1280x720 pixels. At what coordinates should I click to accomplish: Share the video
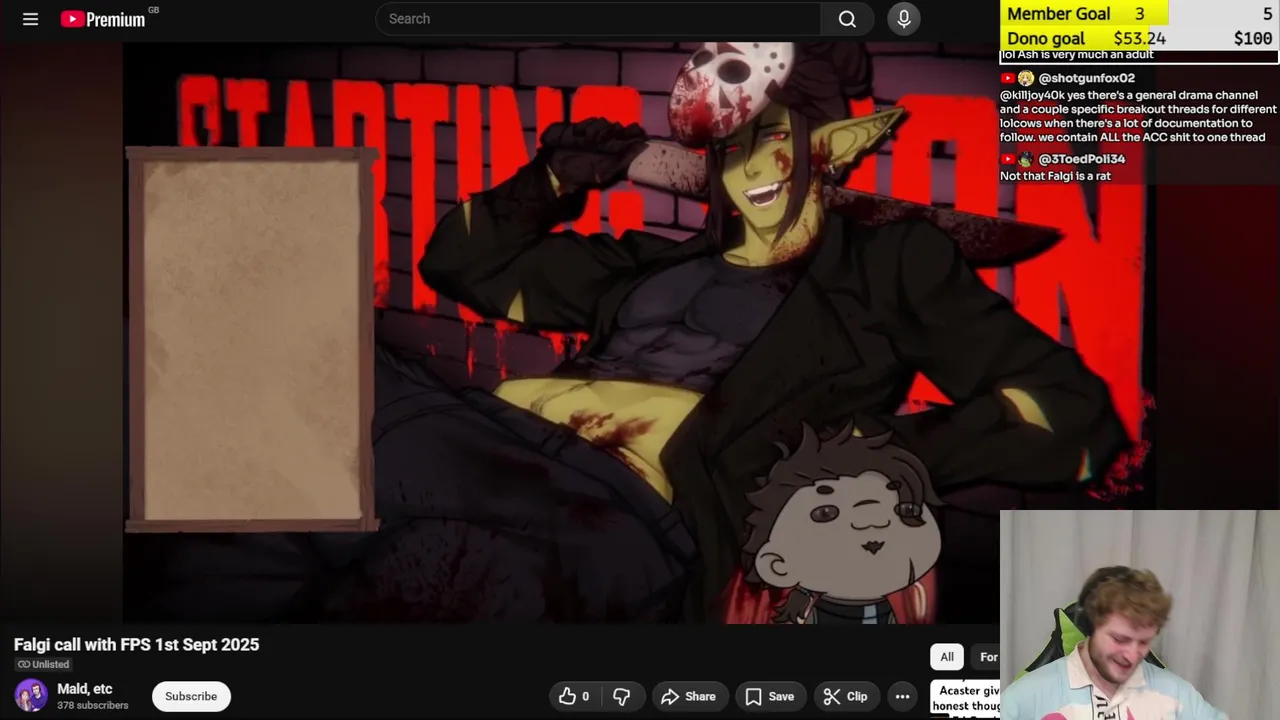pyautogui.click(x=688, y=696)
